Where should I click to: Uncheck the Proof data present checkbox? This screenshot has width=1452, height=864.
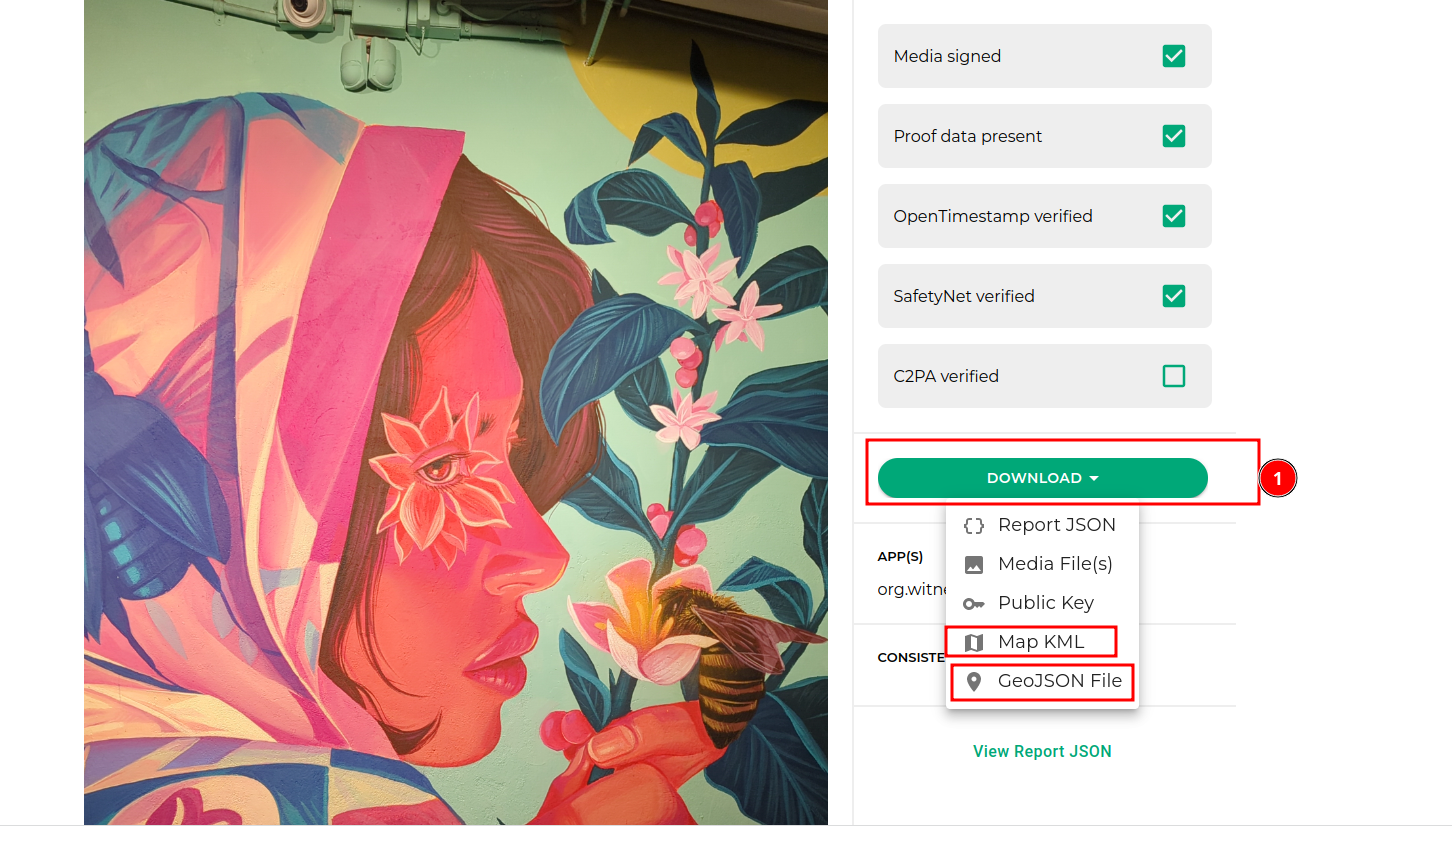(1173, 136)
